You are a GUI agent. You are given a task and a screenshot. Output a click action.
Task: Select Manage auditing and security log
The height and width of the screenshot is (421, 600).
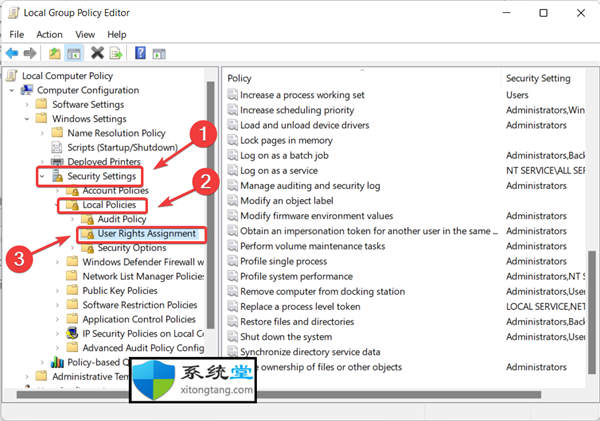tap(310, 186)
